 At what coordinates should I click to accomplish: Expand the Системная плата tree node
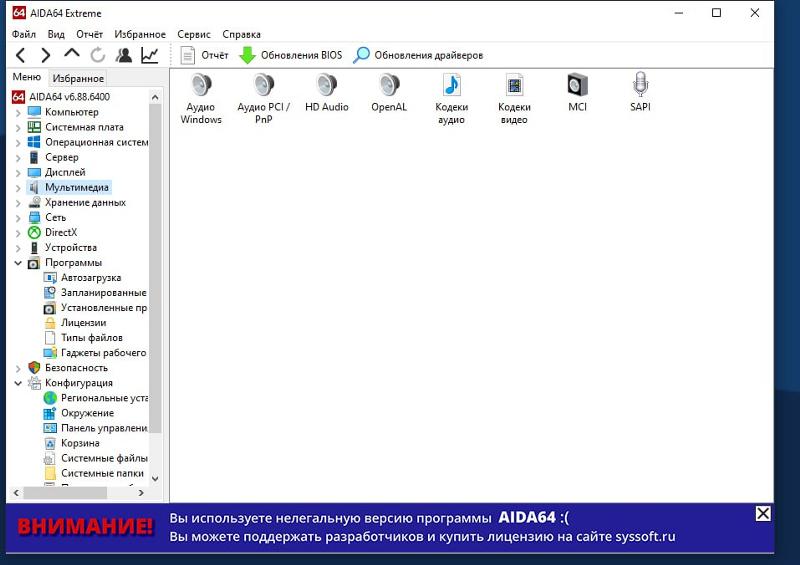click(18, 128)
